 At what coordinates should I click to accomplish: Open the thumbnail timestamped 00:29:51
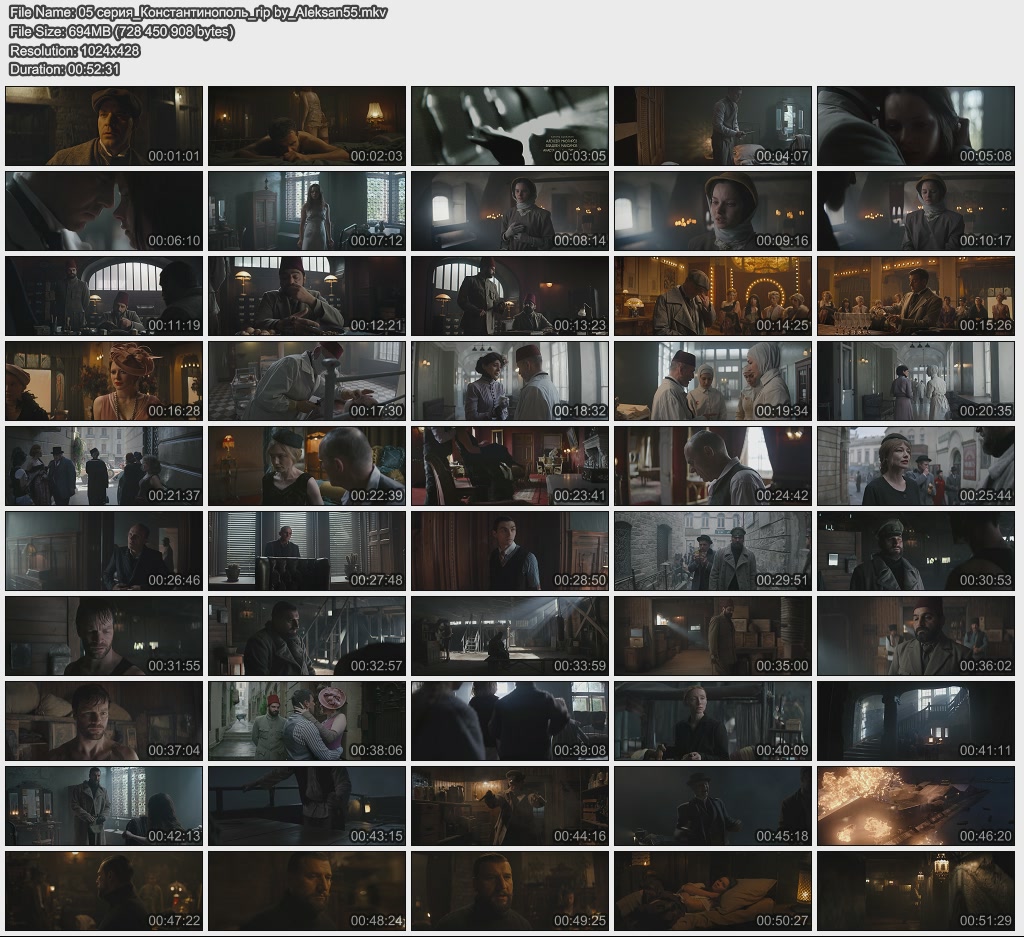click(x=713, y=551)
